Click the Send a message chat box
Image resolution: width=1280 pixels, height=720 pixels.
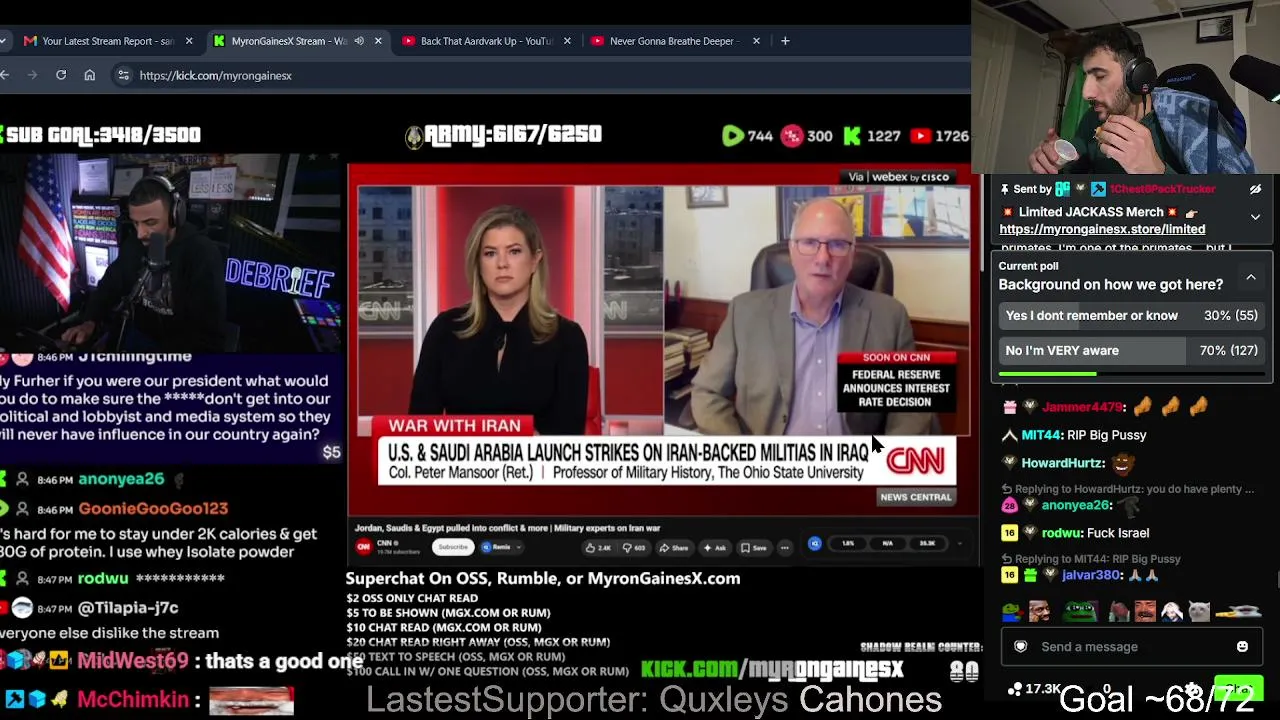pos(1130,647)
